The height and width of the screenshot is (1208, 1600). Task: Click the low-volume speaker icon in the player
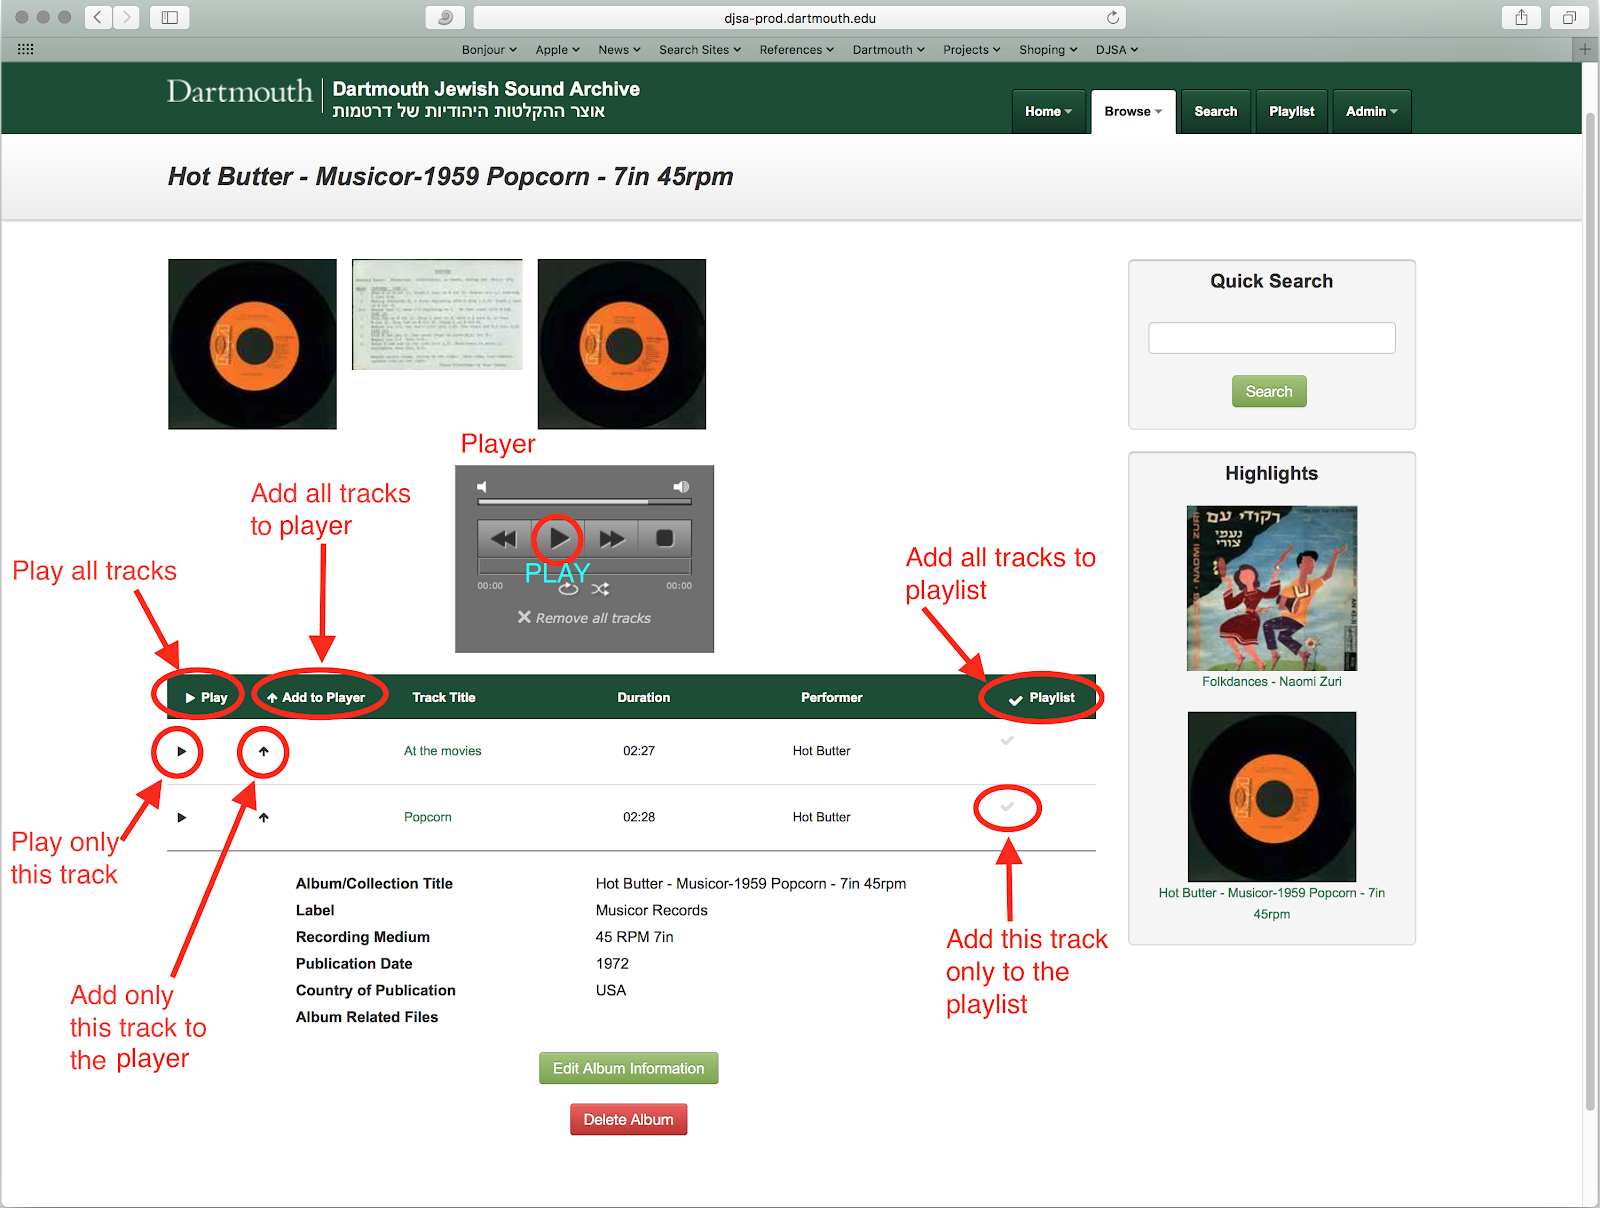pyautogui.click(x=482, y=487)
